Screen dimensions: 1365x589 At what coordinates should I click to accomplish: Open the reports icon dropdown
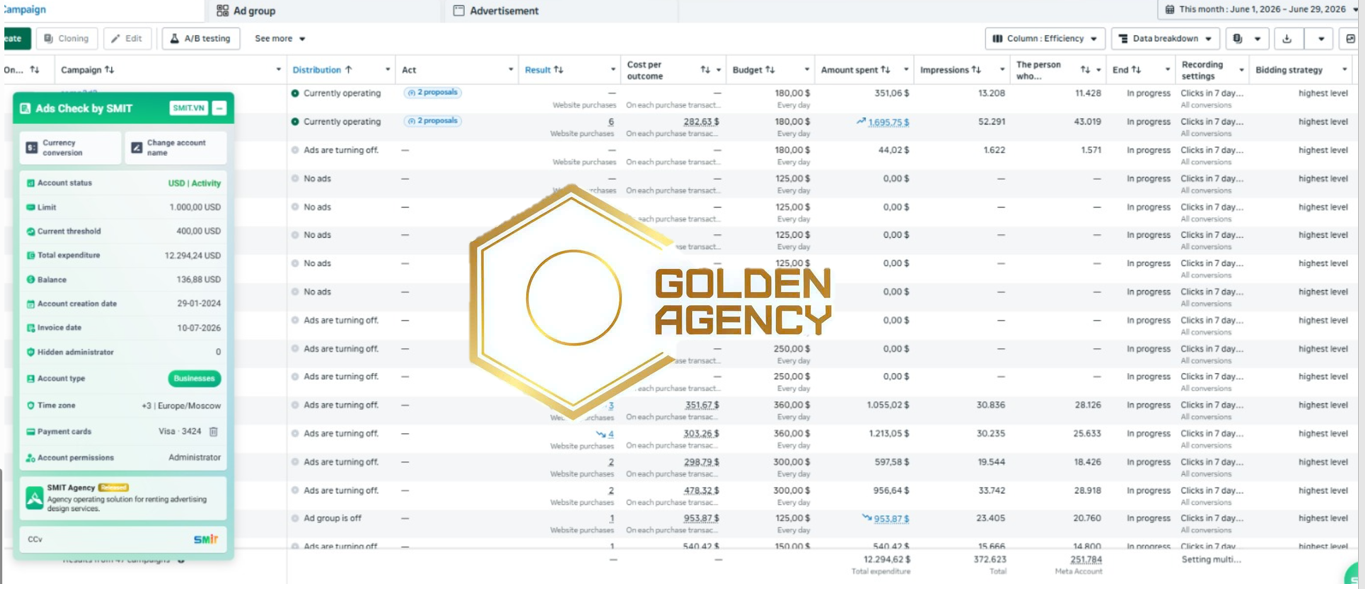coord(1246,39)
